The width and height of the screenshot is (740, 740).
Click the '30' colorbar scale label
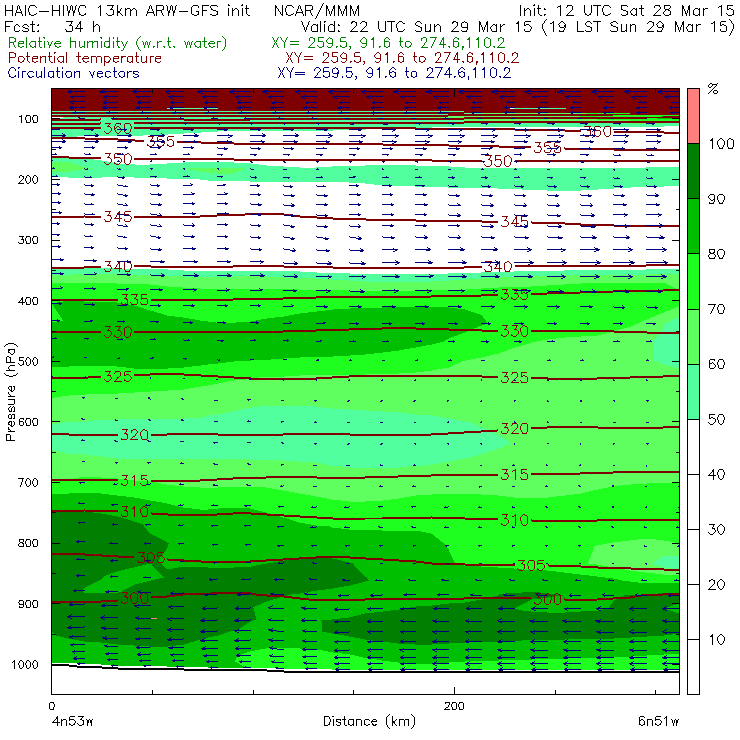click(717, 530)
